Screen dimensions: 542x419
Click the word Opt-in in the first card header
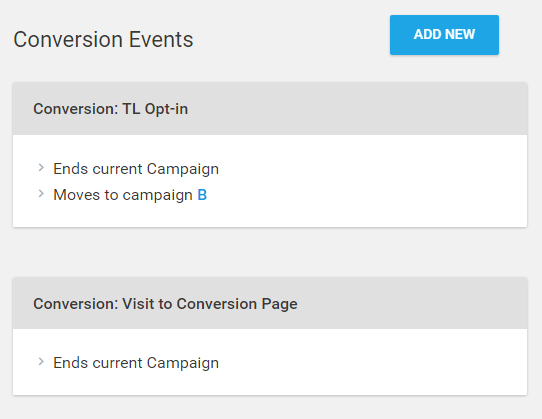coord(166,109)
